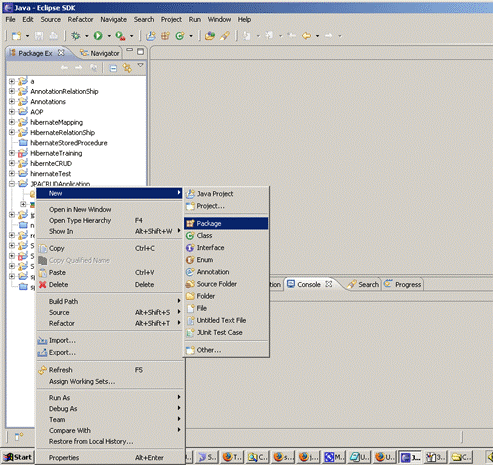The image size is (493, 465).
Task: Close the Package Explorer tab
Action: [61, 53]
